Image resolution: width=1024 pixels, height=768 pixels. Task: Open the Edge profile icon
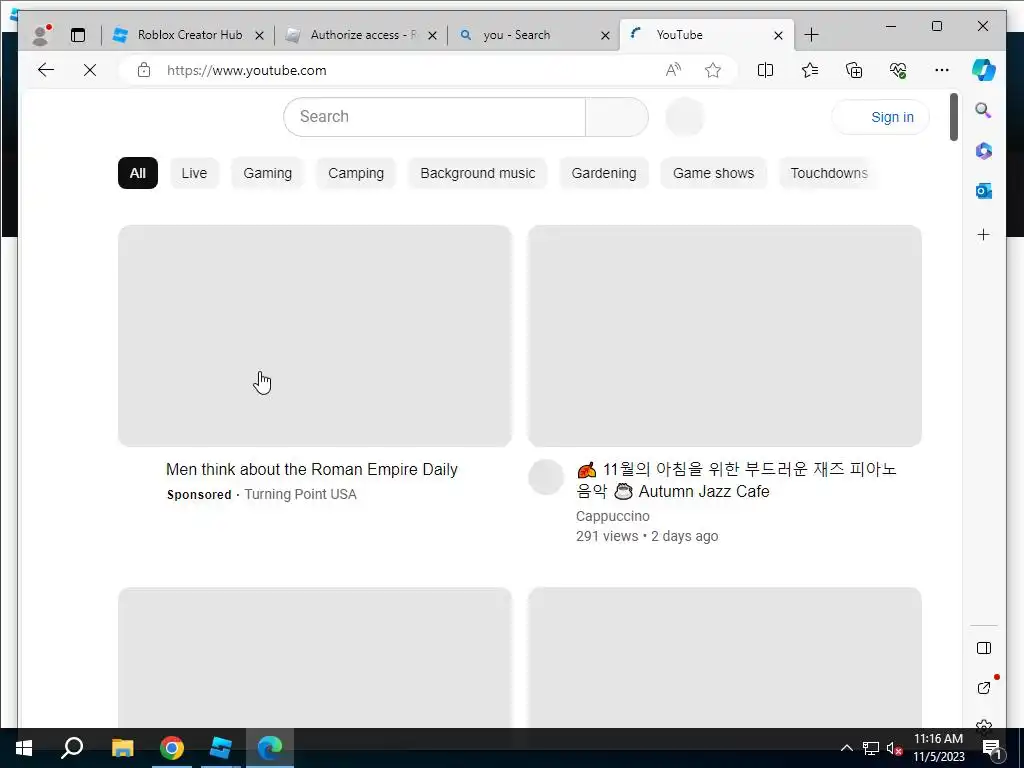(41, 35)
